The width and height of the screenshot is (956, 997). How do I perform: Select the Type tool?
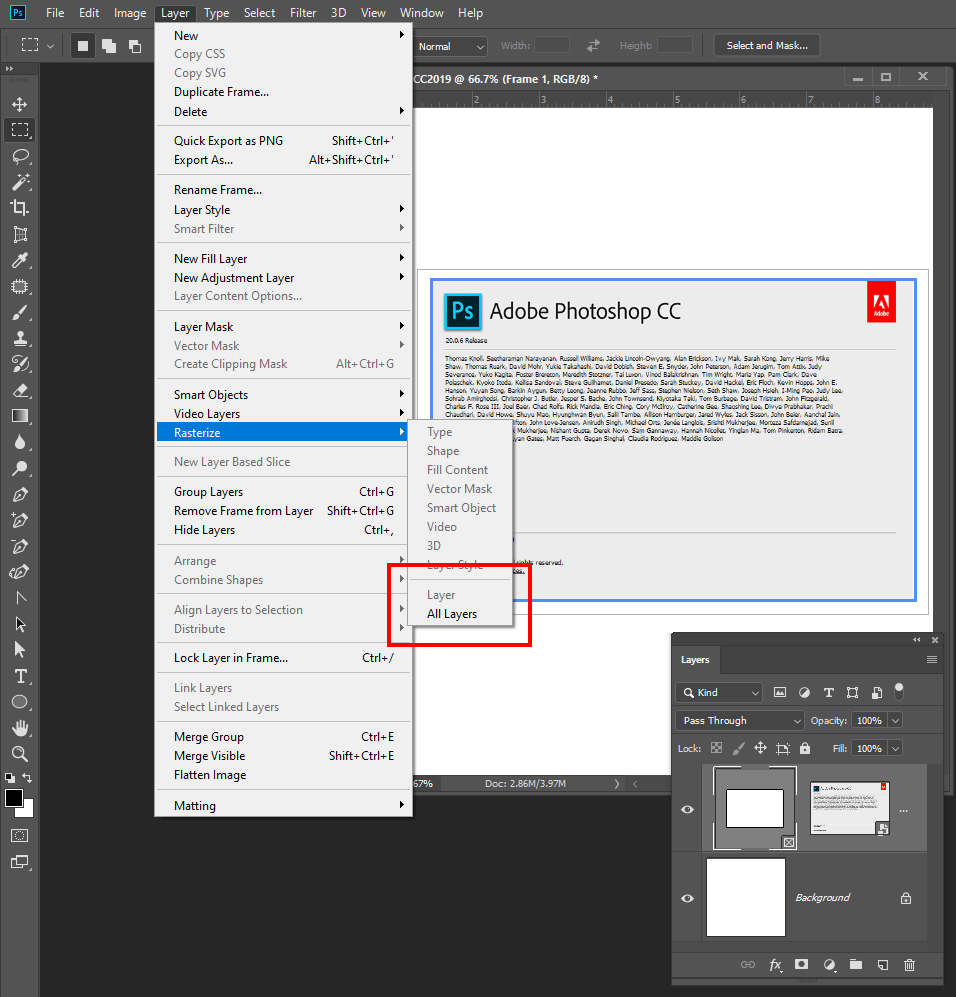[20, 675]
